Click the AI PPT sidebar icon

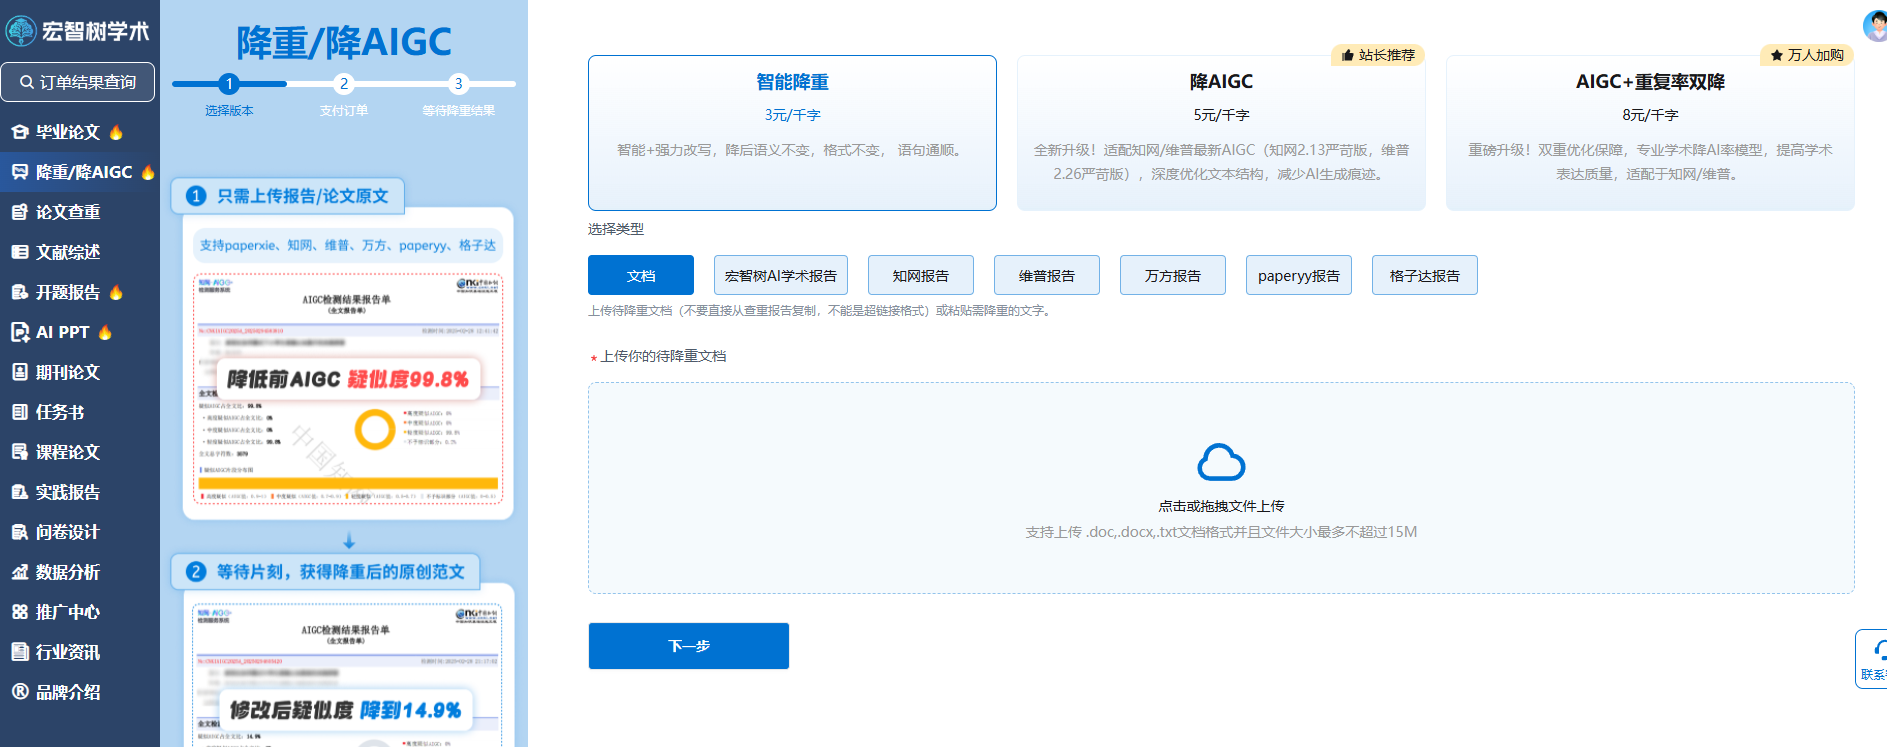click(20, 332)
